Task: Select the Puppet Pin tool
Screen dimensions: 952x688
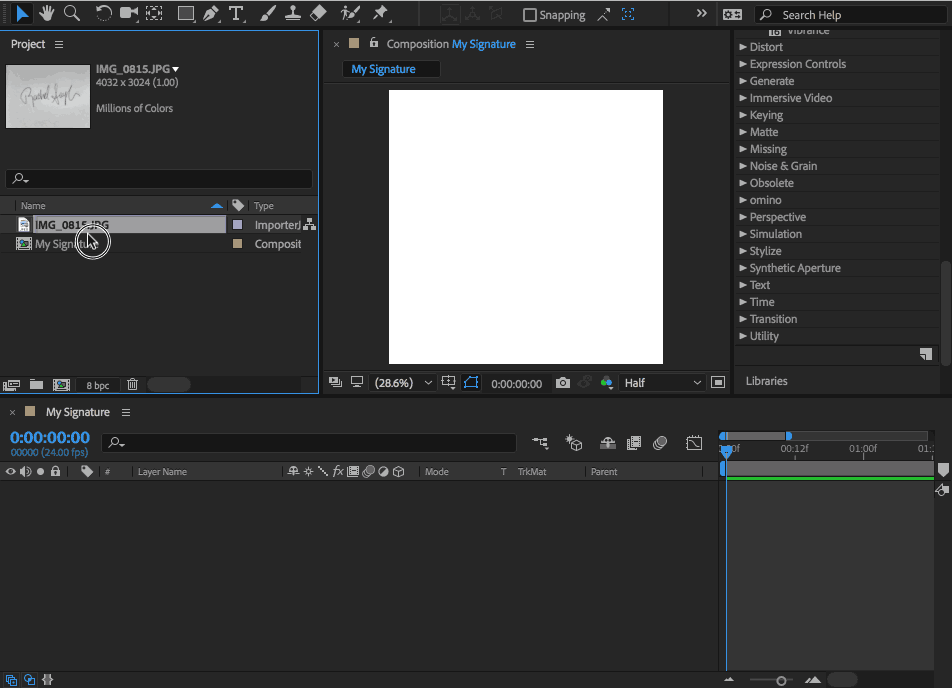Action: pos(380,13)
